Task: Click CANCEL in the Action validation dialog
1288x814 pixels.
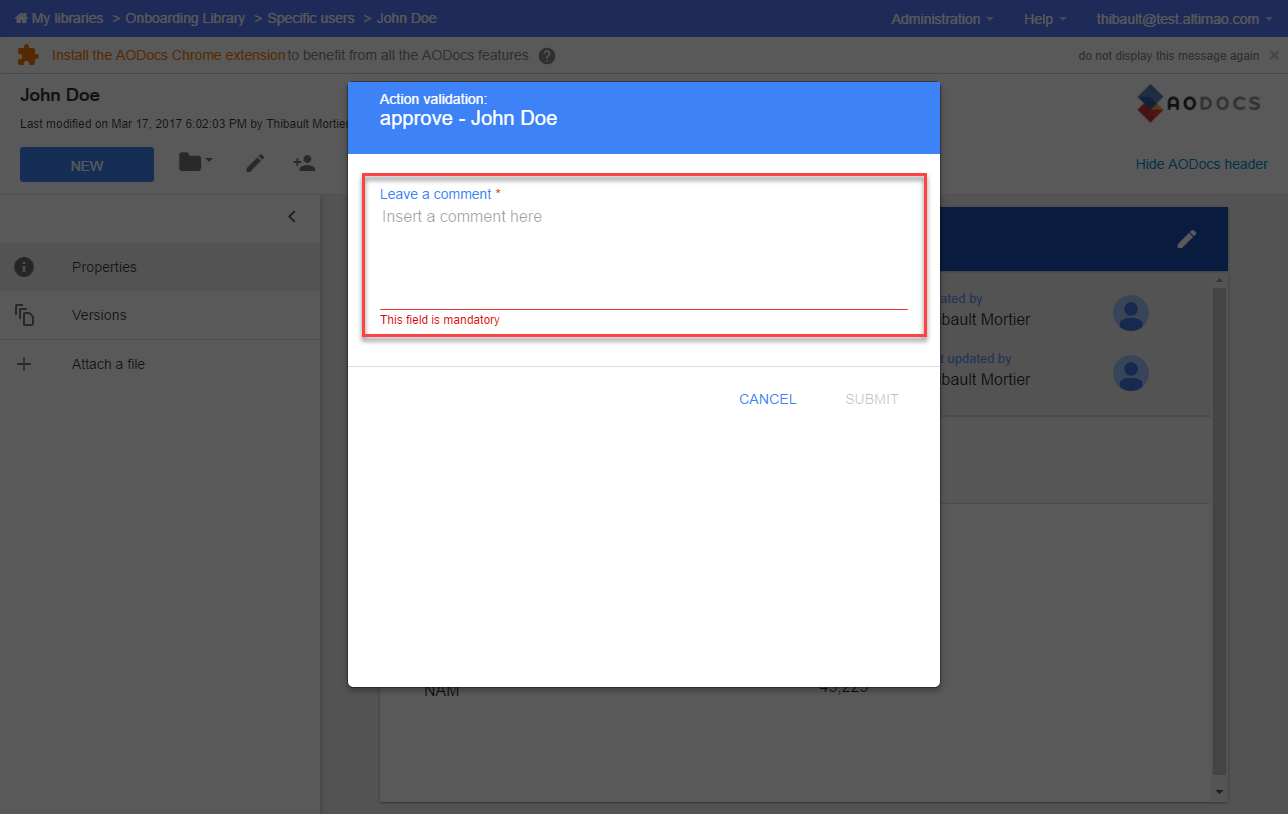Action: click(768, 399)
